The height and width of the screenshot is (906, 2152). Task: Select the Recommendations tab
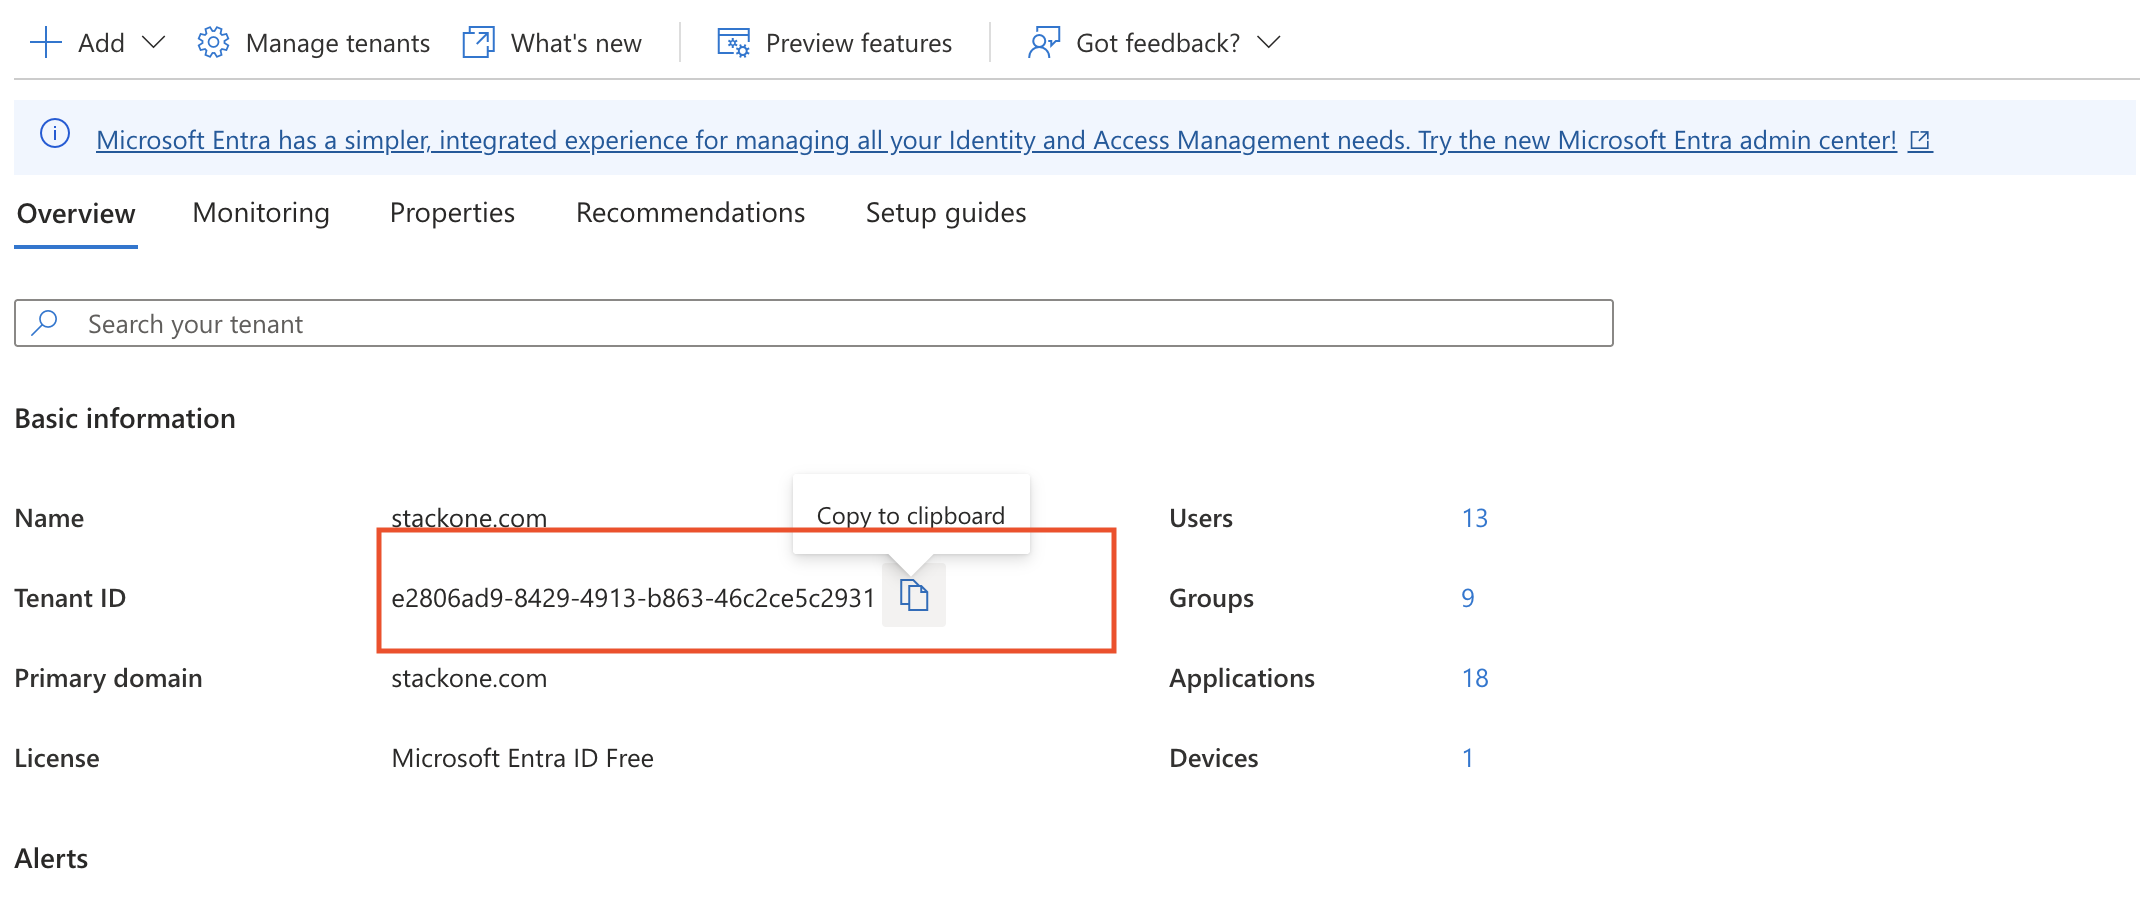pos(690,212)
